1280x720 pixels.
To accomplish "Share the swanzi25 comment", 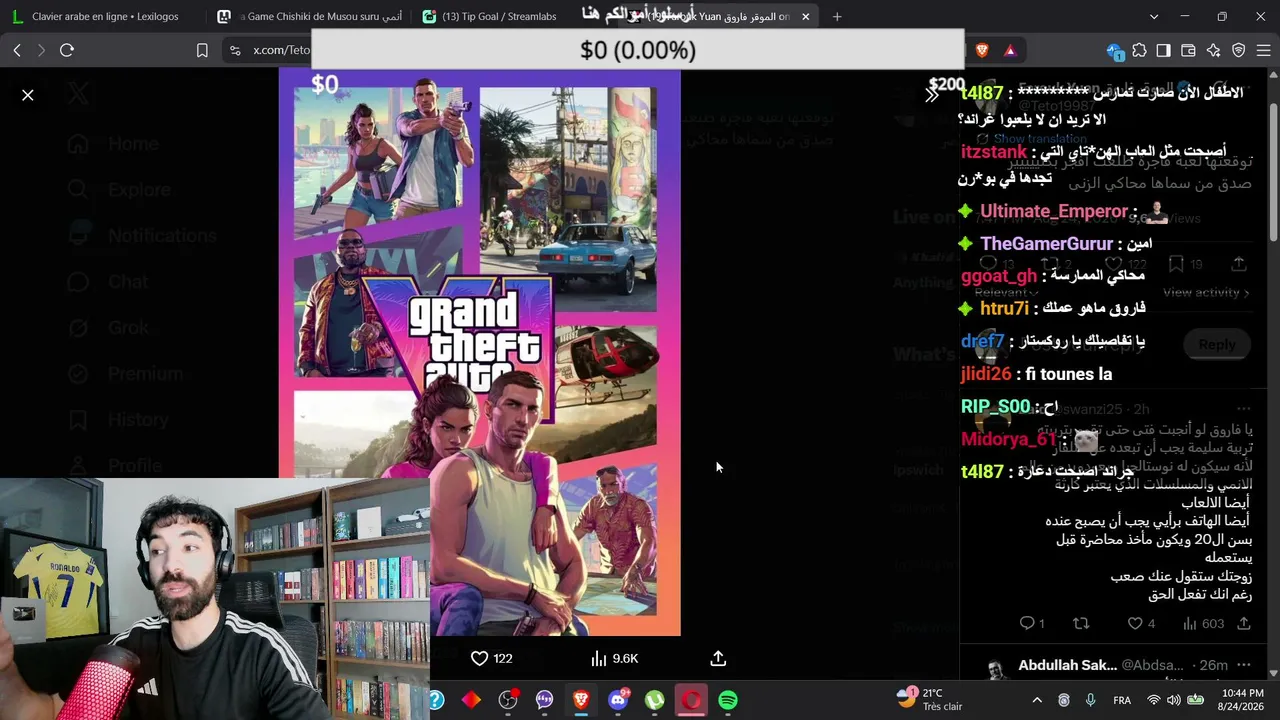I will pos(1244,623).
